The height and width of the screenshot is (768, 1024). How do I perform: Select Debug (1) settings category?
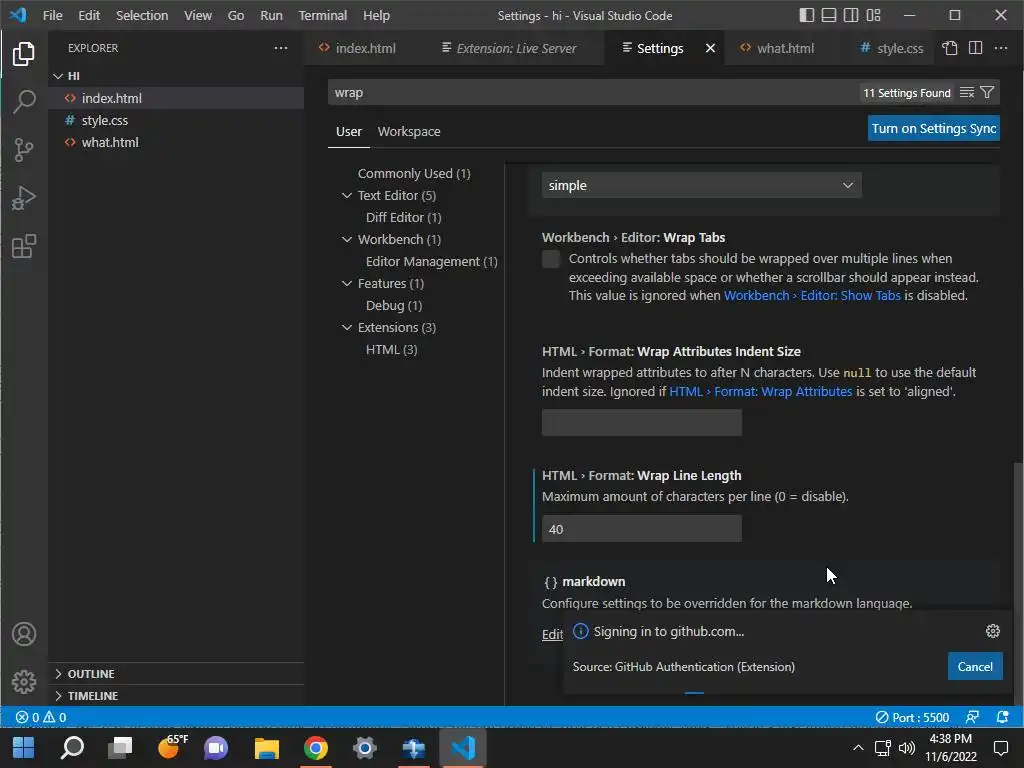394,305
